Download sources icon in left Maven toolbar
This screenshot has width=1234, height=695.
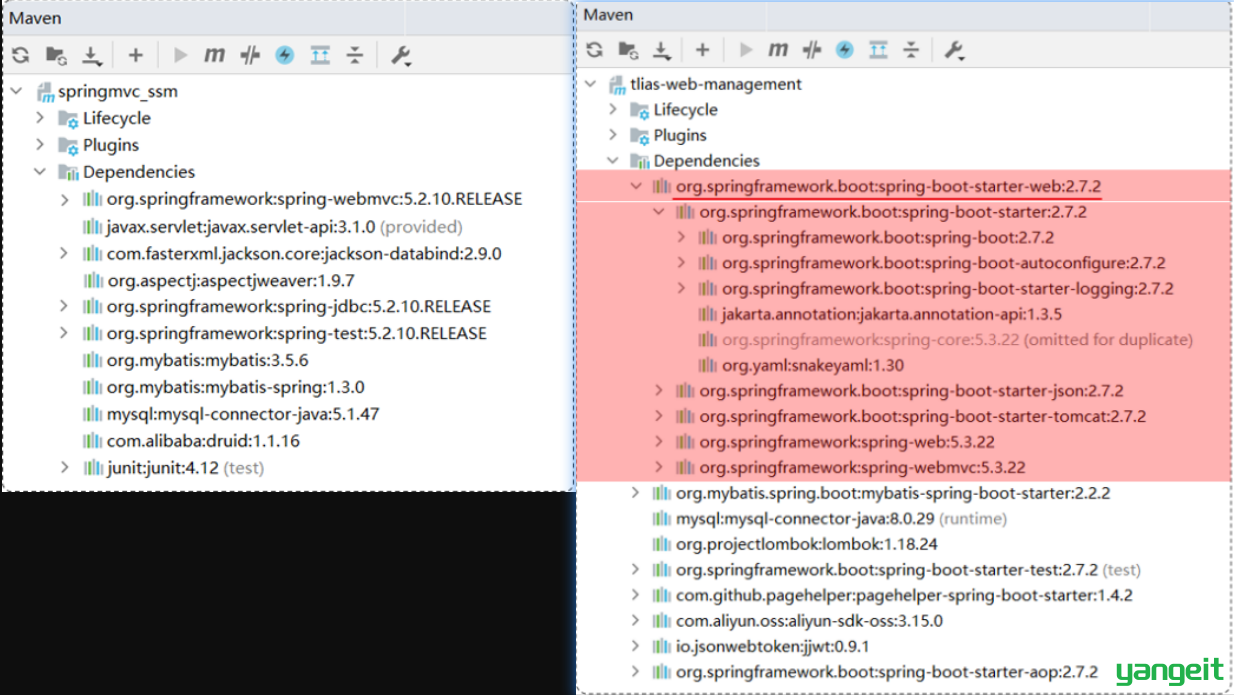91,55
